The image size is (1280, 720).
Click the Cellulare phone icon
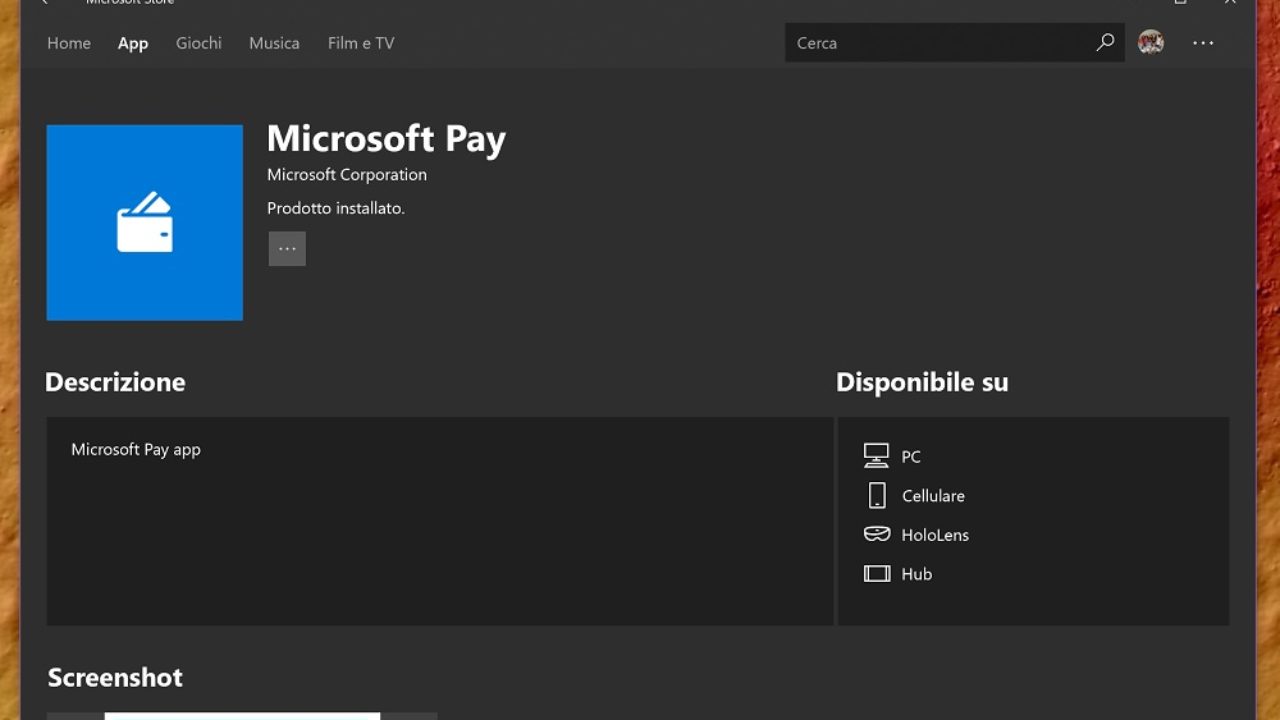click(x=876, y=494)
